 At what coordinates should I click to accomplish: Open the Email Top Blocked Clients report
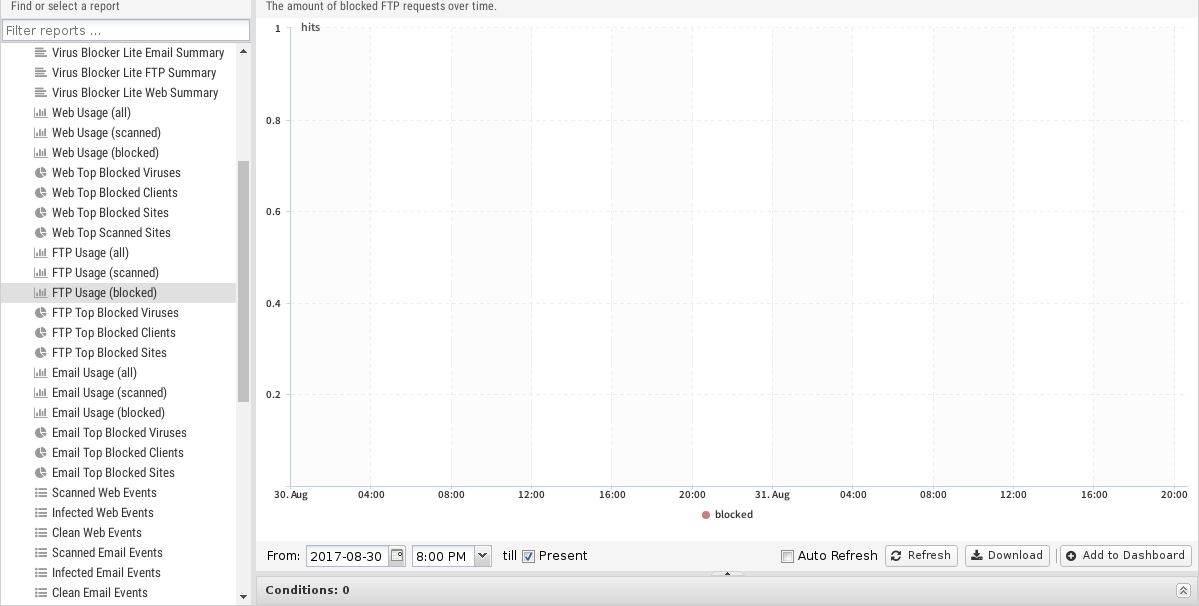pos(119,452)
